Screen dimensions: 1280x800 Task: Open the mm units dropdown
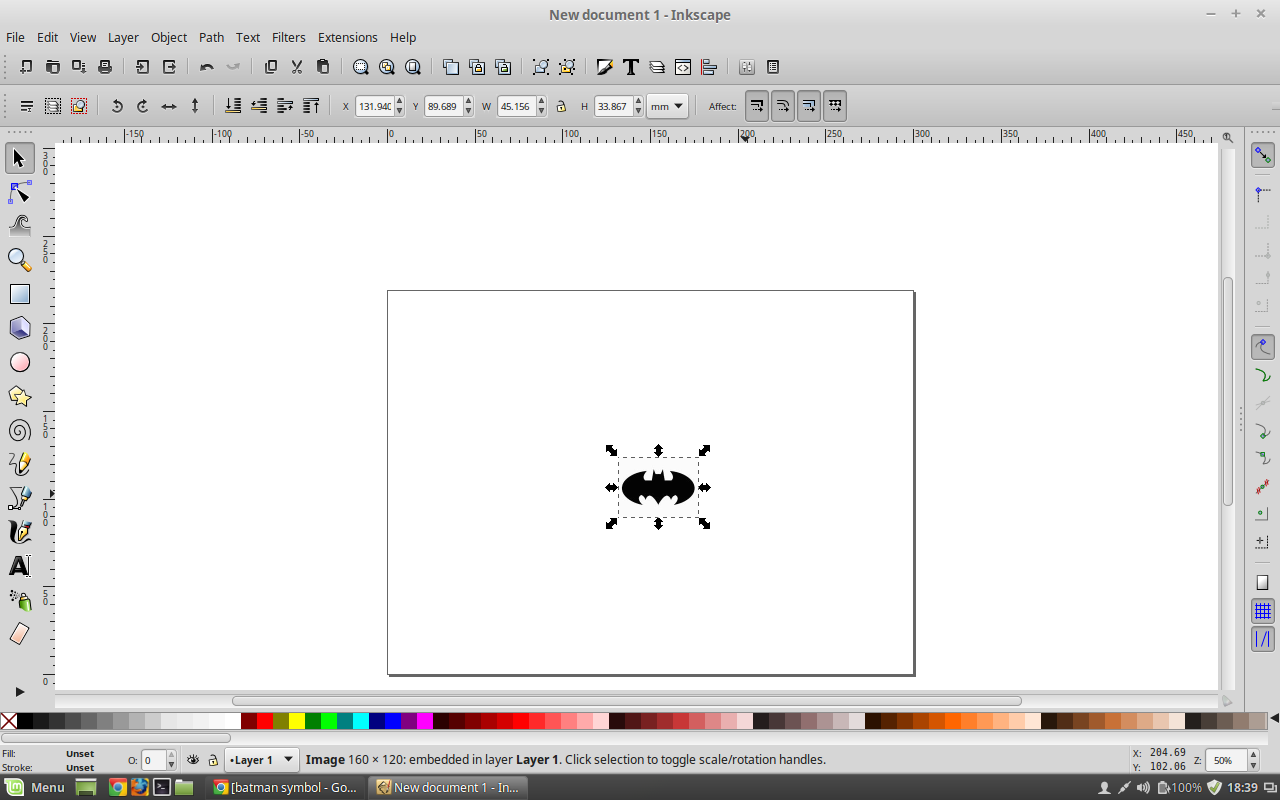667,106
